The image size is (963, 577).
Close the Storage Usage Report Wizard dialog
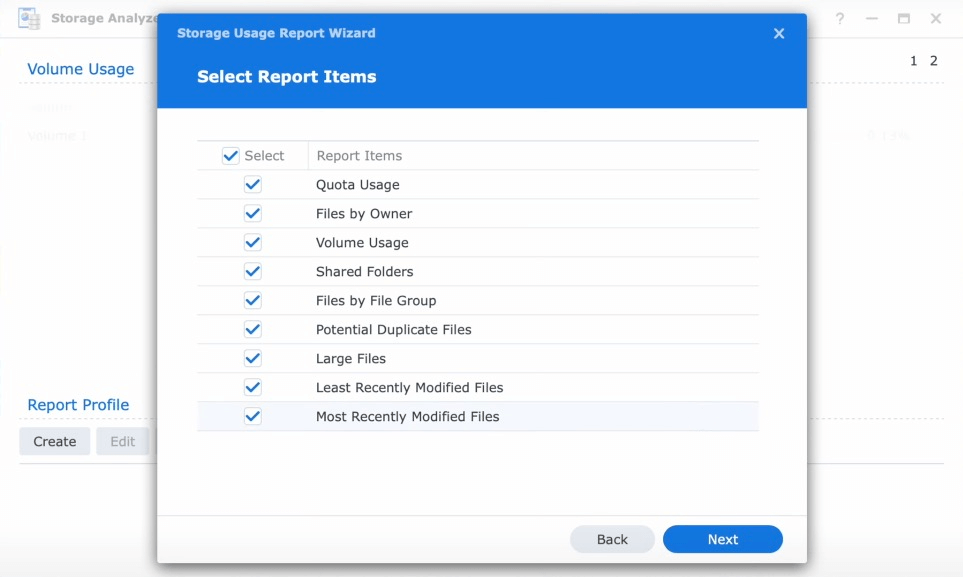(x=779, y=33)
